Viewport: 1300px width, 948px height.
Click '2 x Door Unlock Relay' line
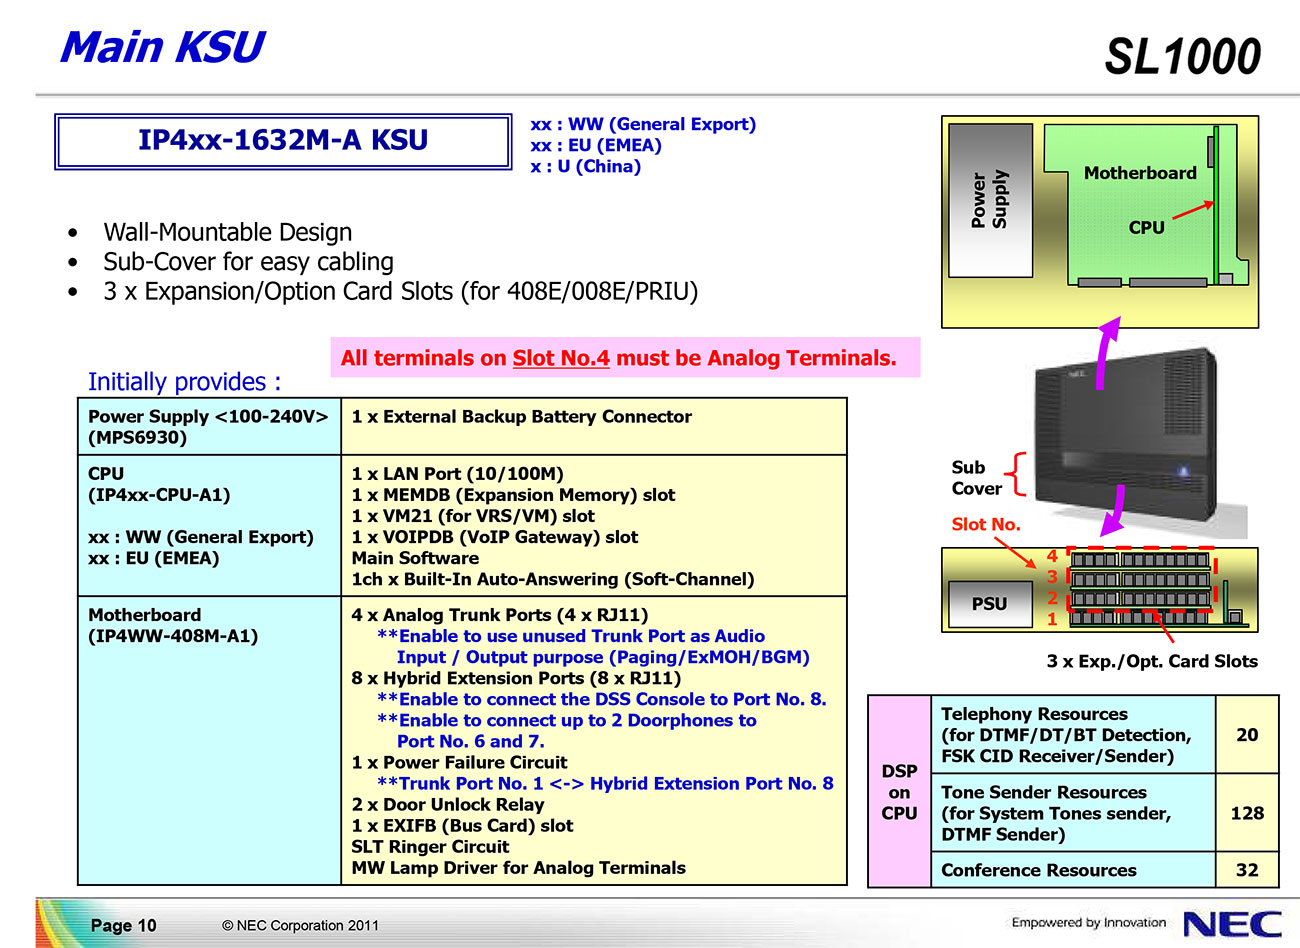pos(447,804)
